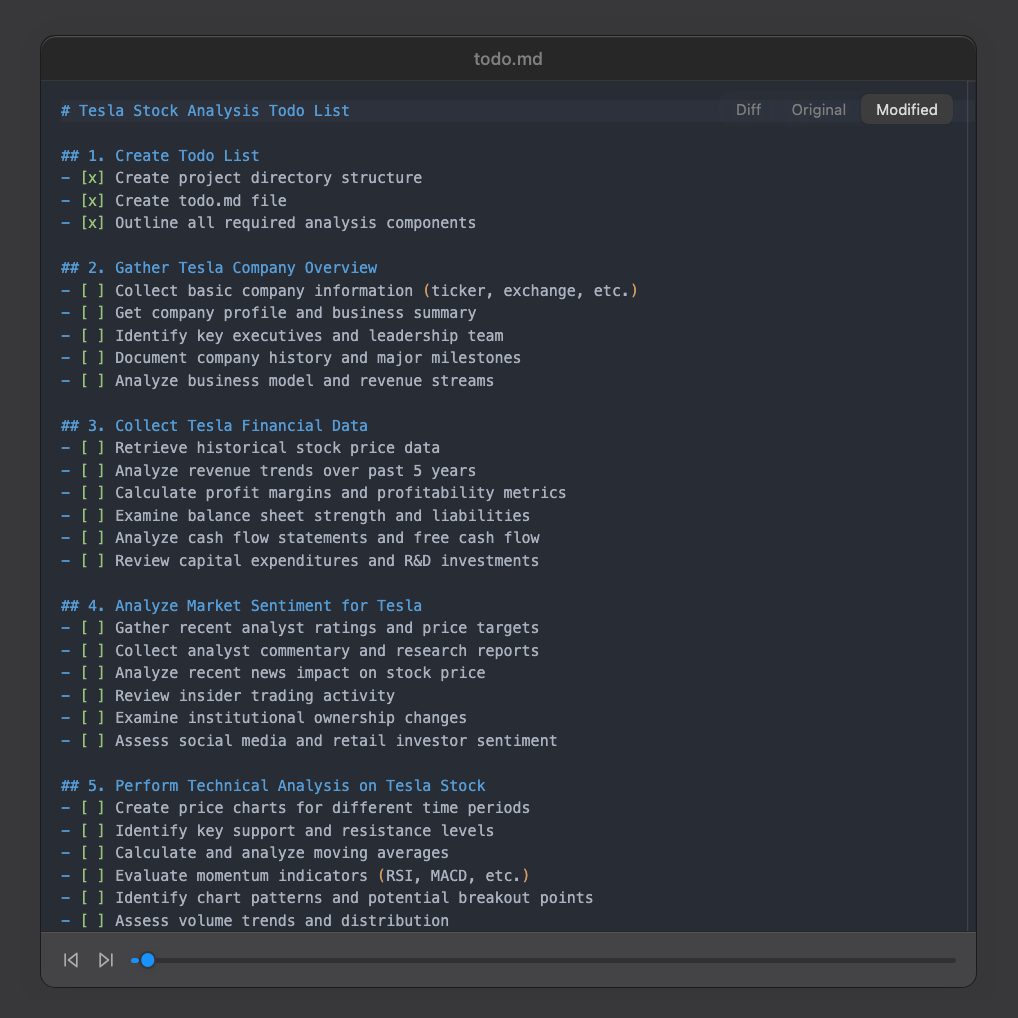Click empty box for 'Collect basic company information'
This screenshot has width=1018, height=1018.
click(92, 291)
